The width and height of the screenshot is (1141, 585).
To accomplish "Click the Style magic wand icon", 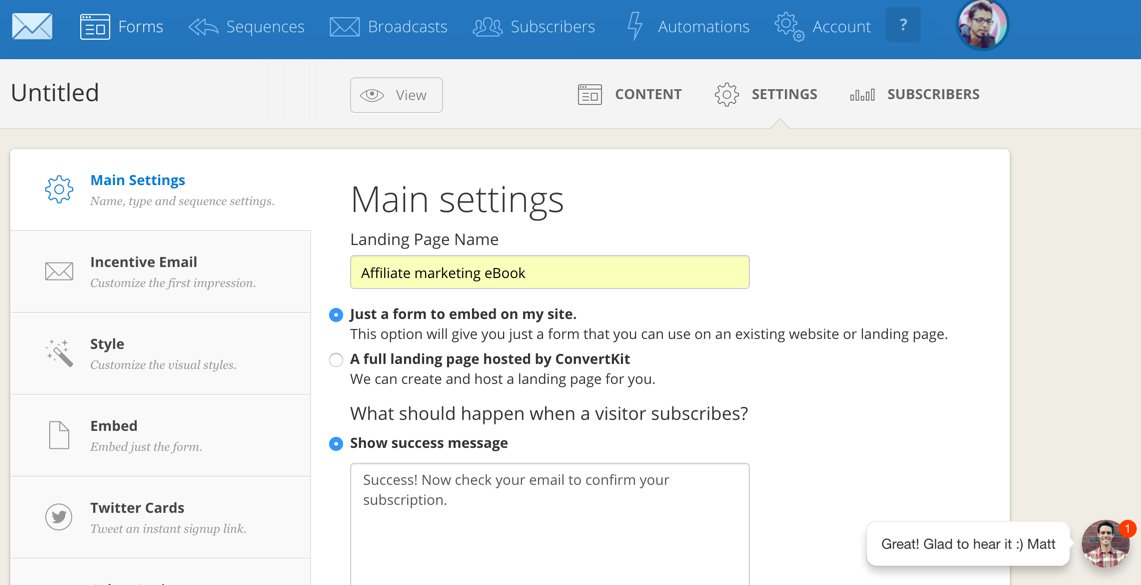I will (x=59, y=353).
